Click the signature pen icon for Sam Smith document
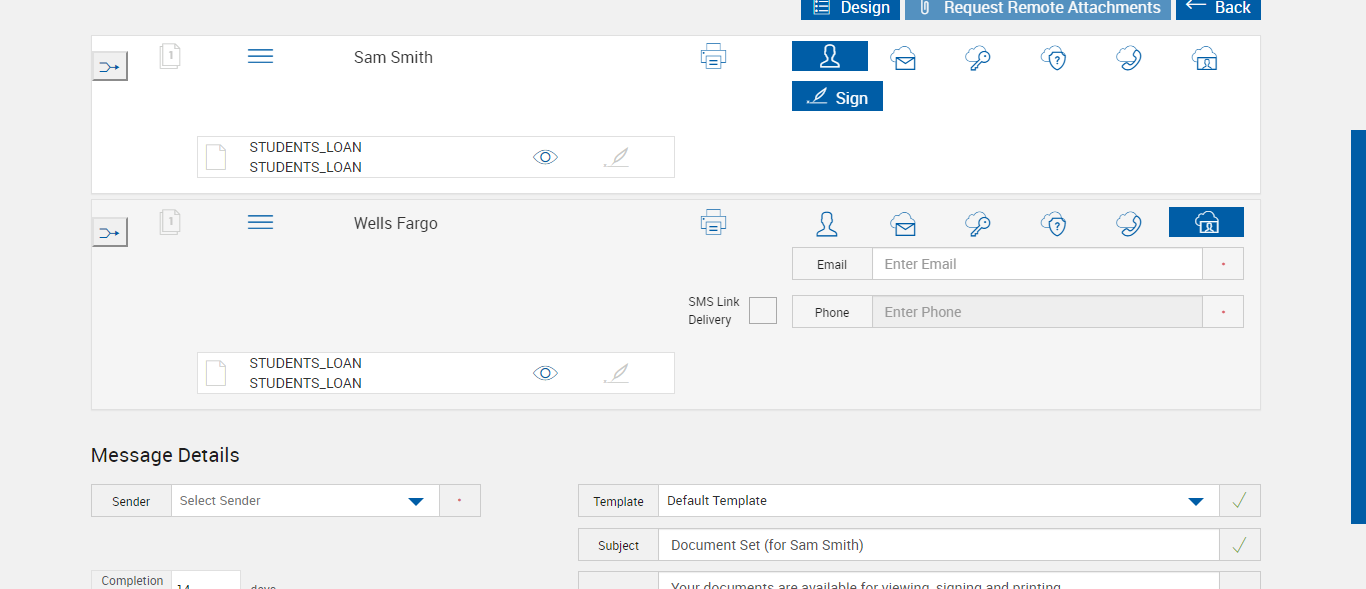 click(617, 157)
